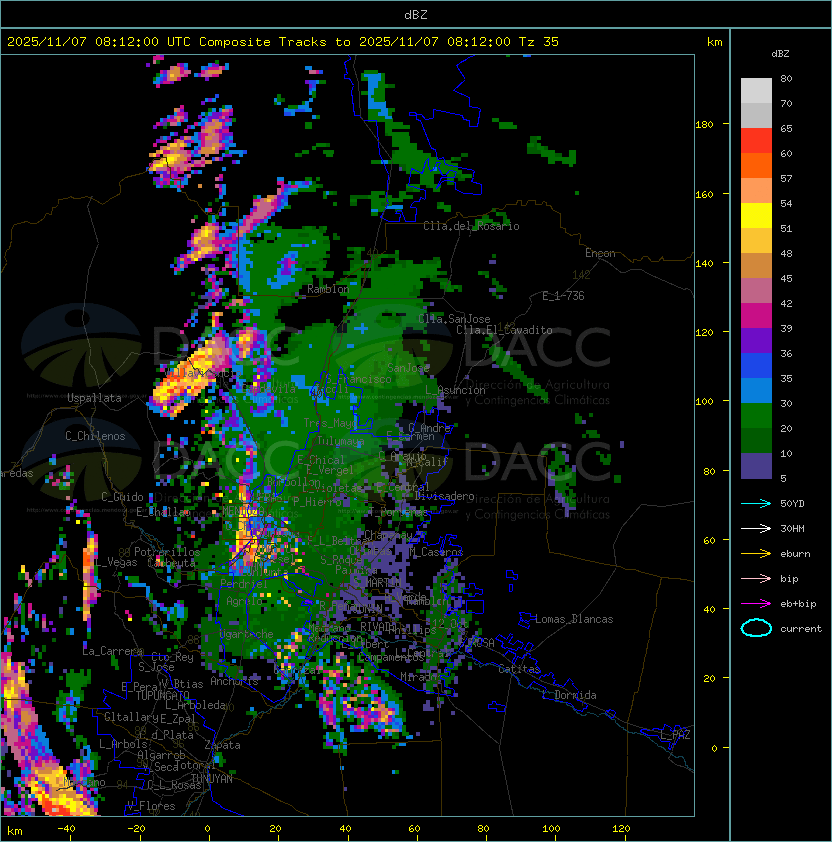Screen dimensions: 832x842
Task: Select the magenta 39-42 dBZ swatch
Action: click(x=756, y=316)
